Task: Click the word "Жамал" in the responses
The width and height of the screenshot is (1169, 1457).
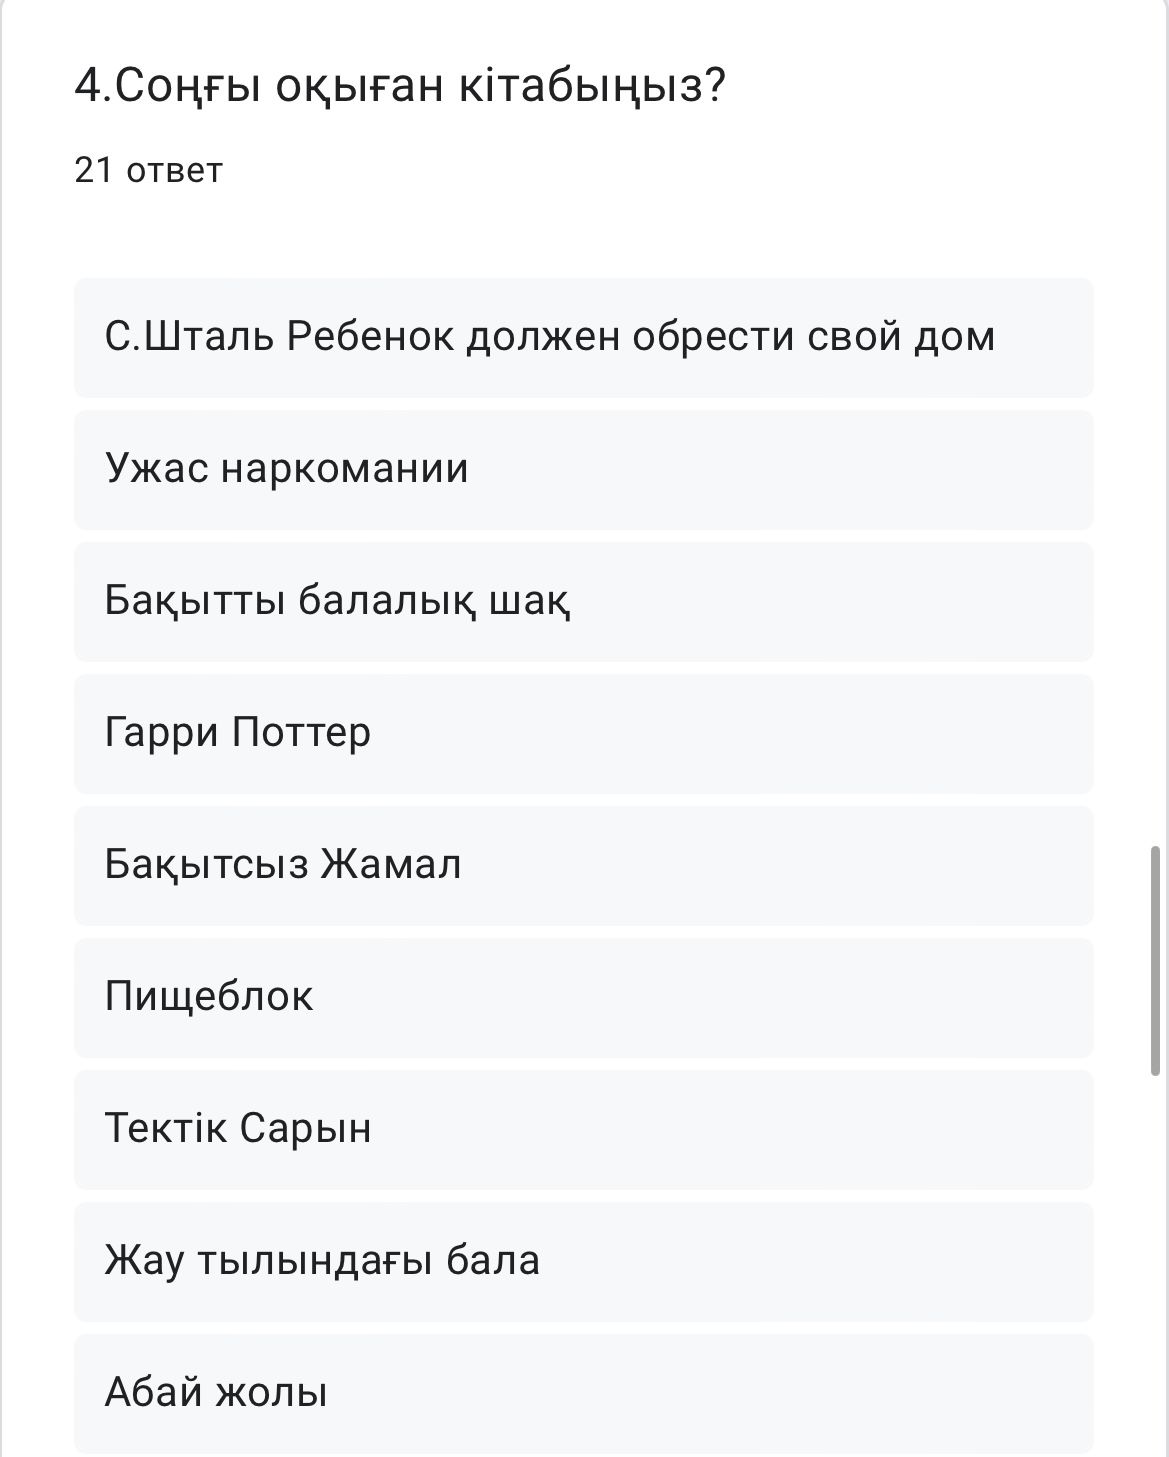Action: click(x=391, y=865)
